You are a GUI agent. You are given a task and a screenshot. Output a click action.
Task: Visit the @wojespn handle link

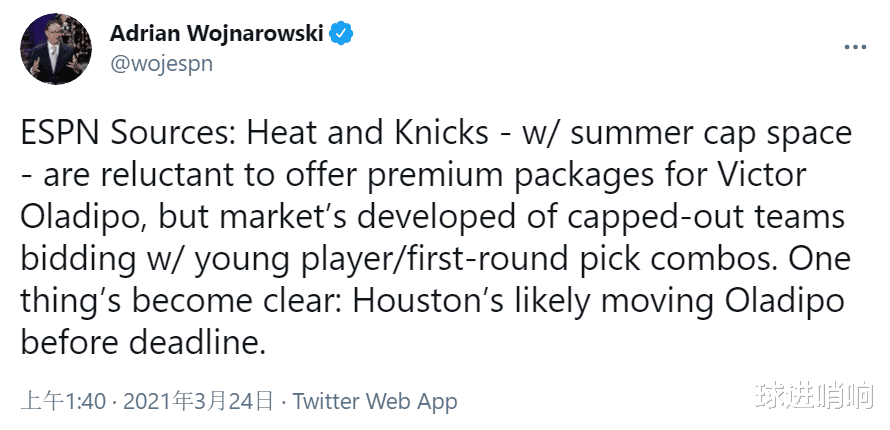[161, 64]
